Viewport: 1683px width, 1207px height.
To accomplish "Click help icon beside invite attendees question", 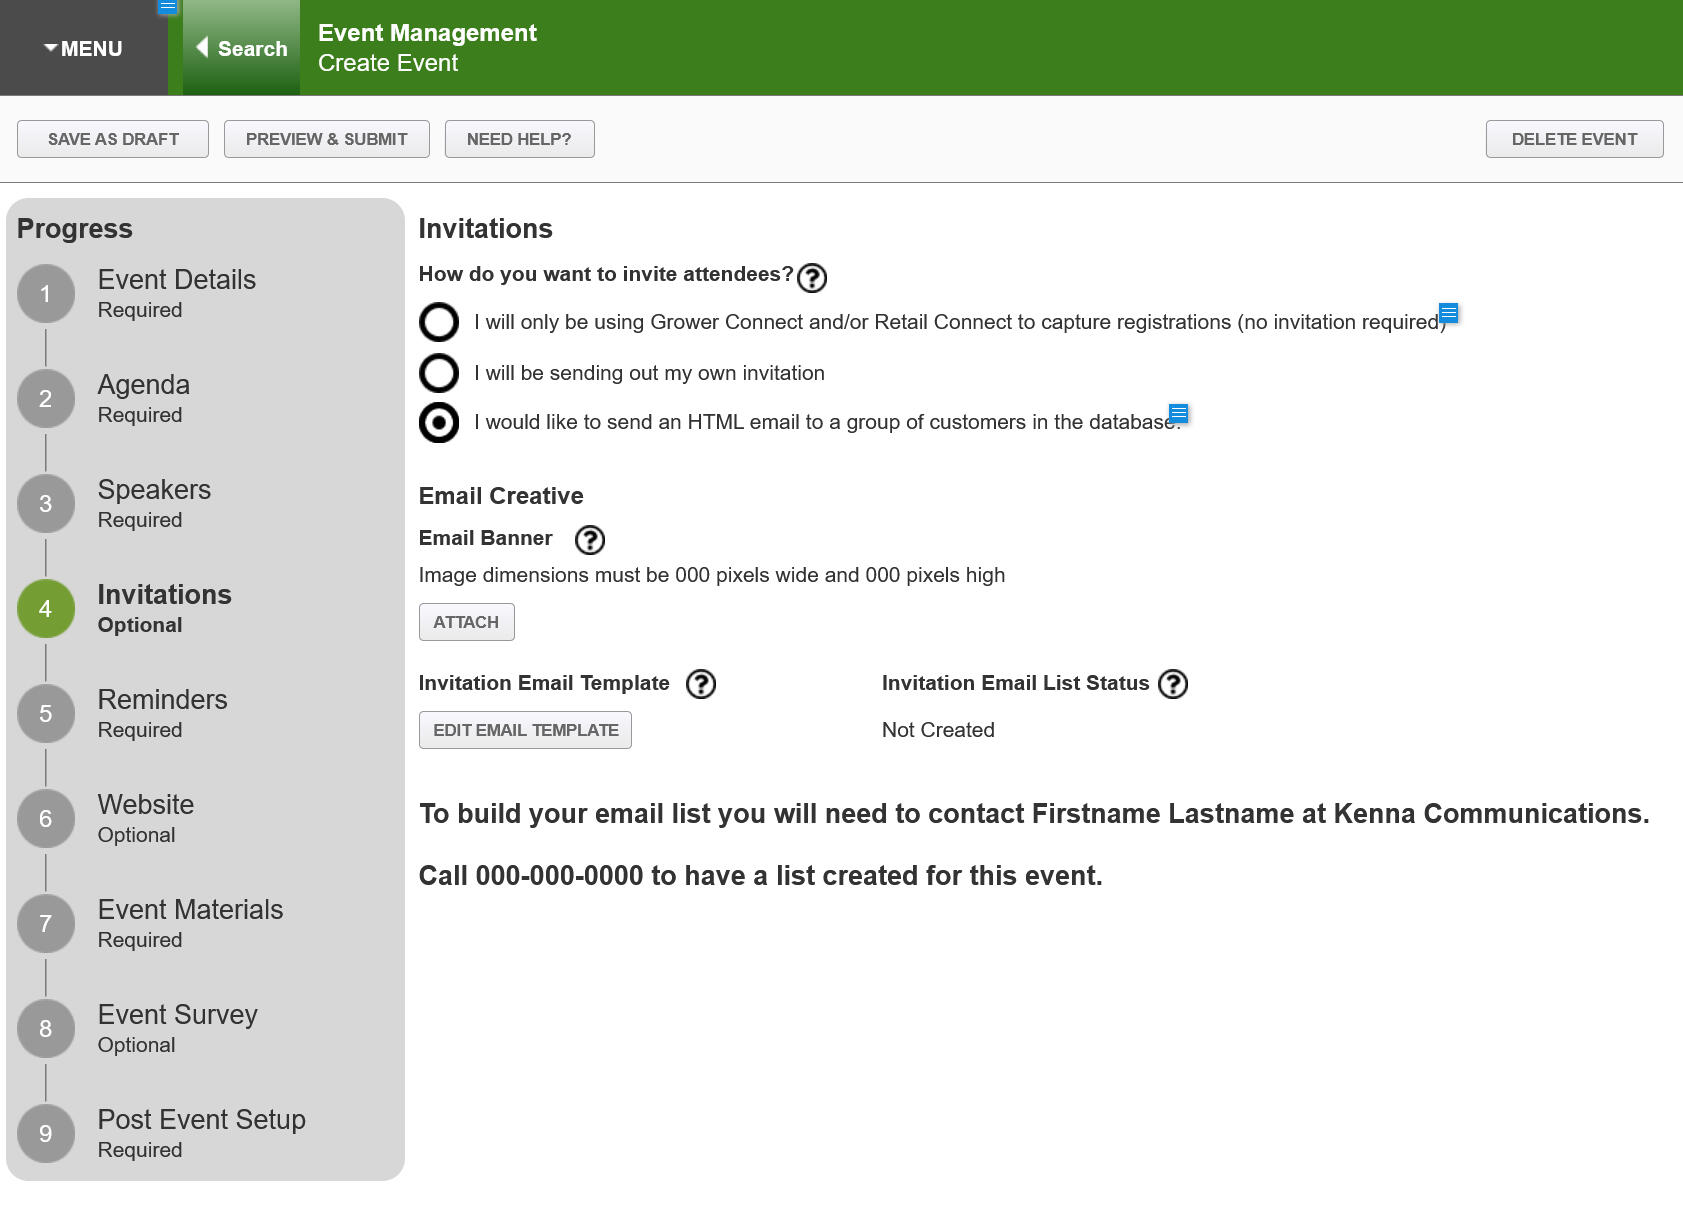I will coord(812,277).
